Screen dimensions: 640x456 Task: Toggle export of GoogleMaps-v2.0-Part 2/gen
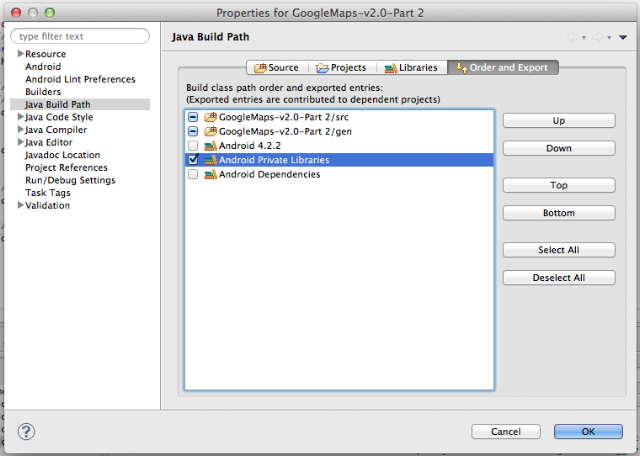(x=193, y=131)
